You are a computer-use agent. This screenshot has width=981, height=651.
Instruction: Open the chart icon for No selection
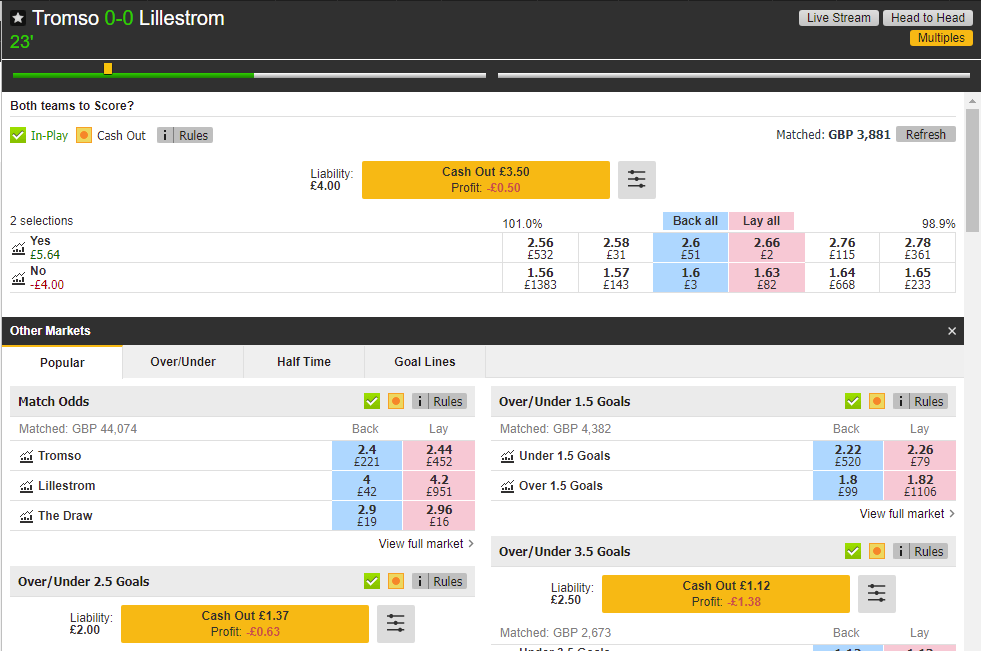[x=19, y=278]
